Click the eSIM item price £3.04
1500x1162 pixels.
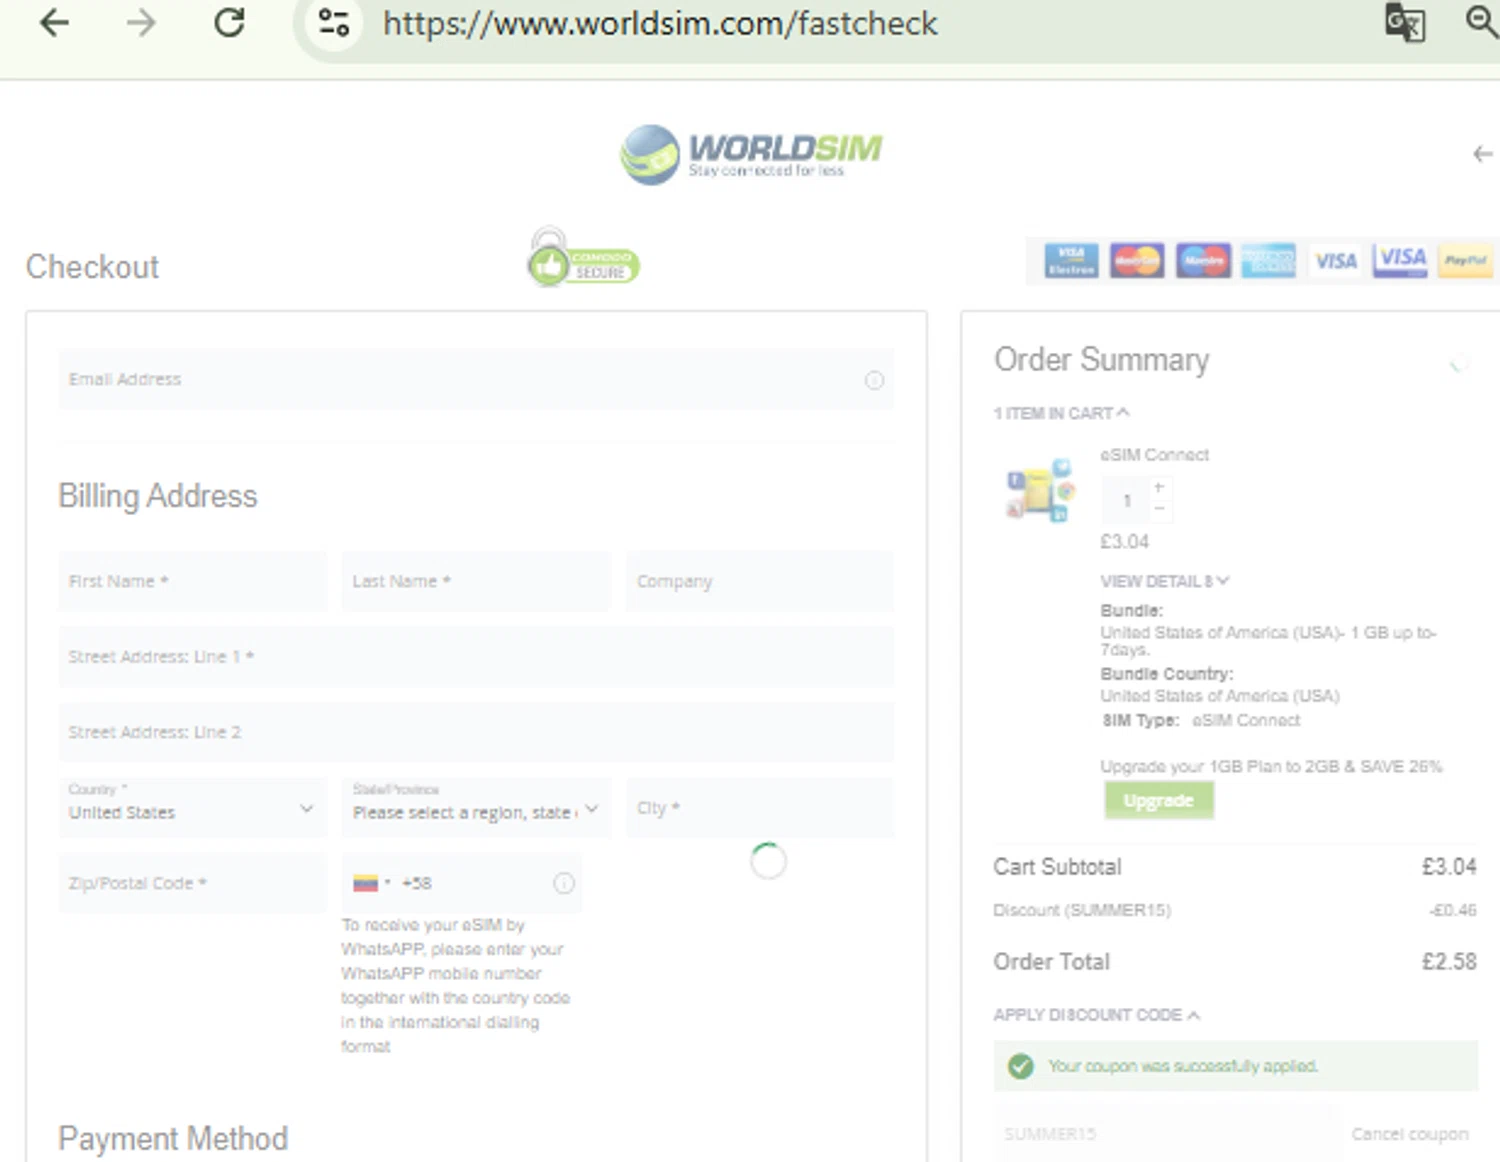pyautogui.click(x=1125, y=541)
